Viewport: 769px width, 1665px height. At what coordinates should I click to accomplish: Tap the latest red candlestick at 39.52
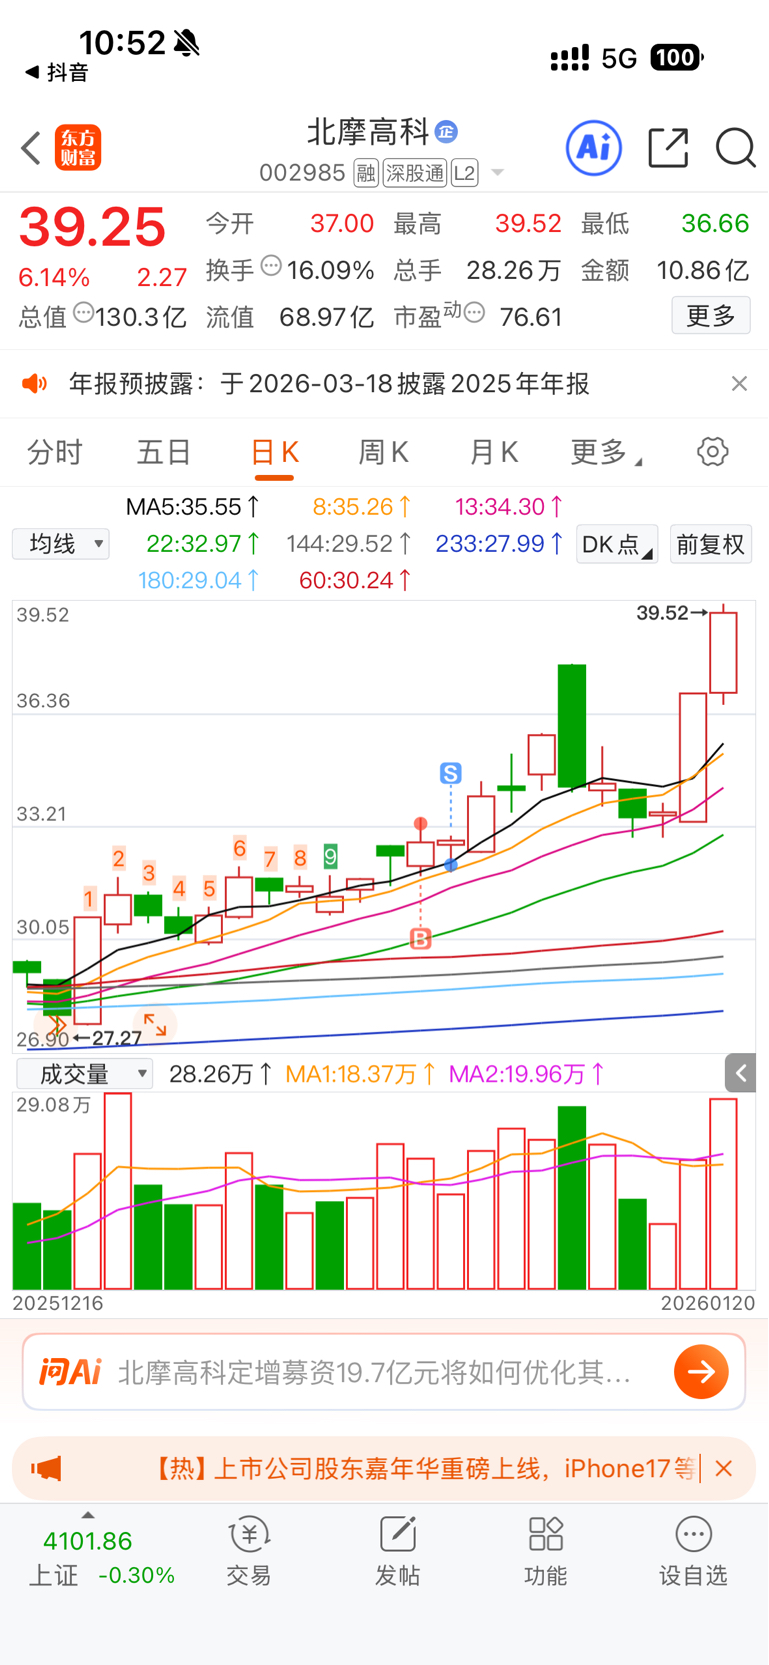coord(723,653)
